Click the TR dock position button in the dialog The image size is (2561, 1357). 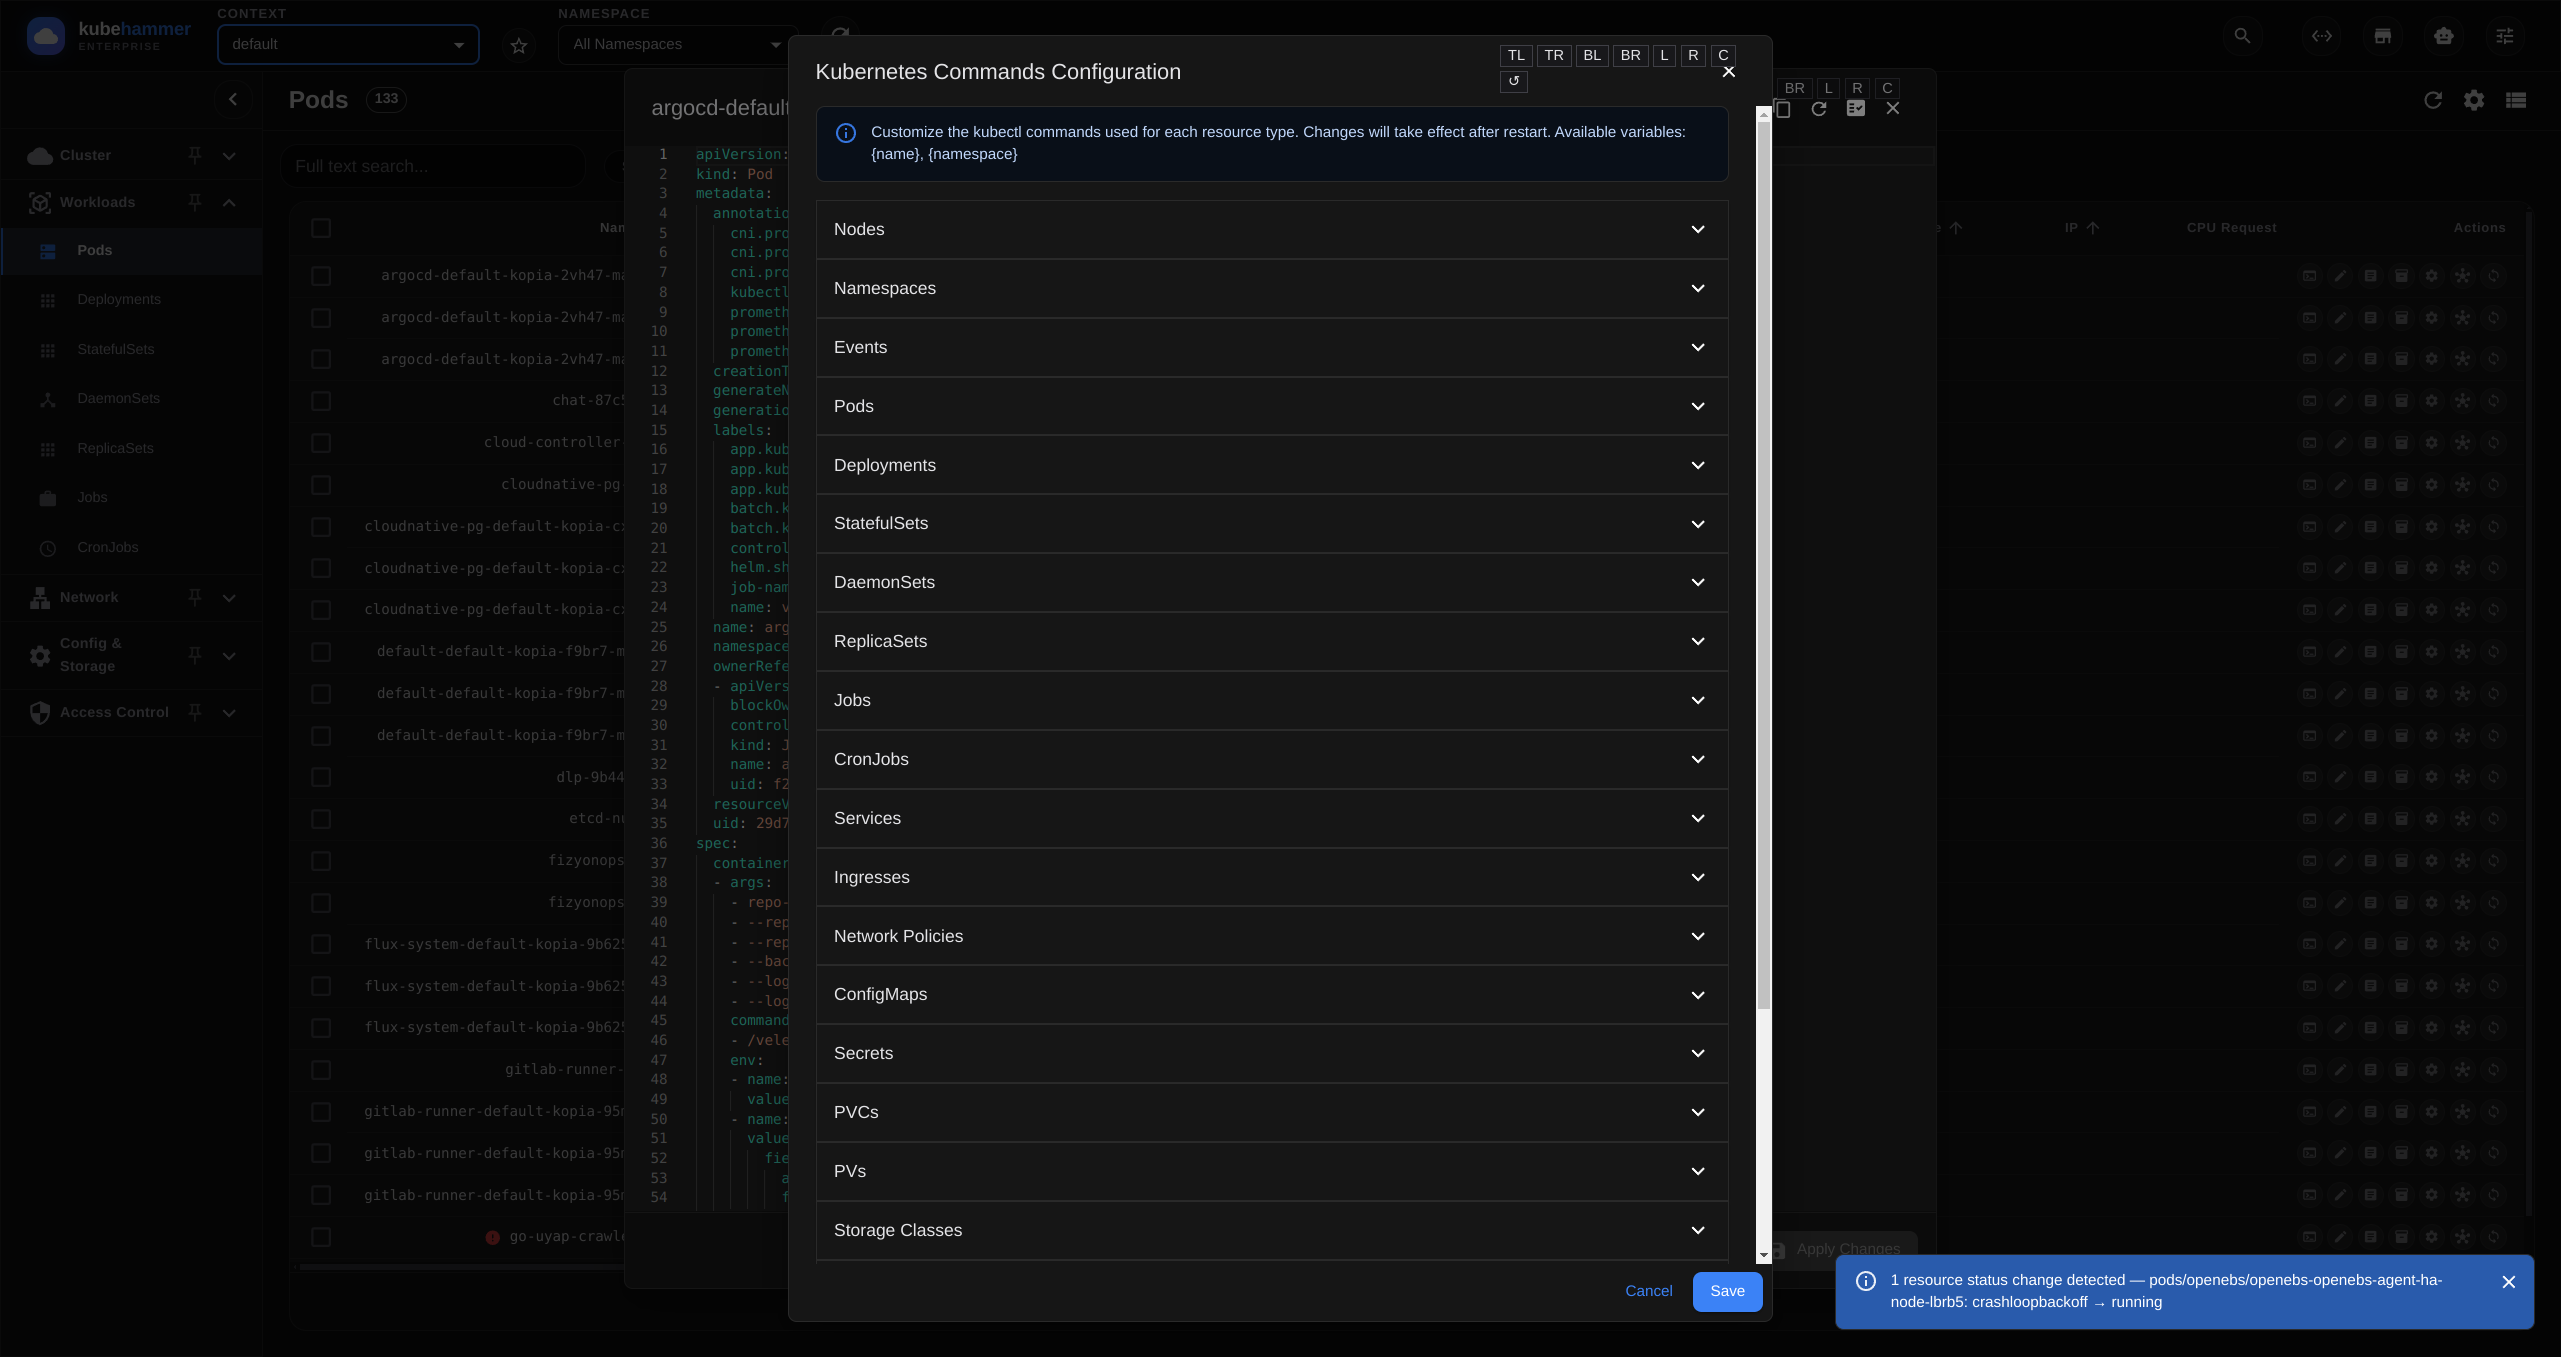click(x=1554, y=56)
